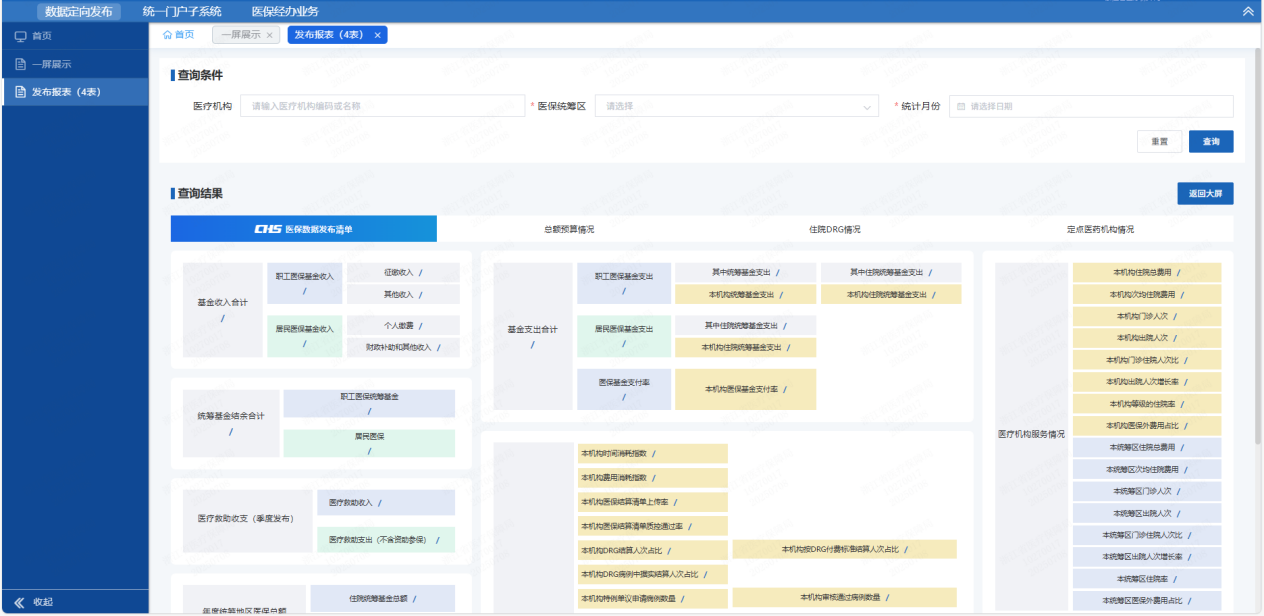Open the 医保经办业务 top menu
The height and width of the screenshot is (616, 1264).
click(x=285, y=12)
